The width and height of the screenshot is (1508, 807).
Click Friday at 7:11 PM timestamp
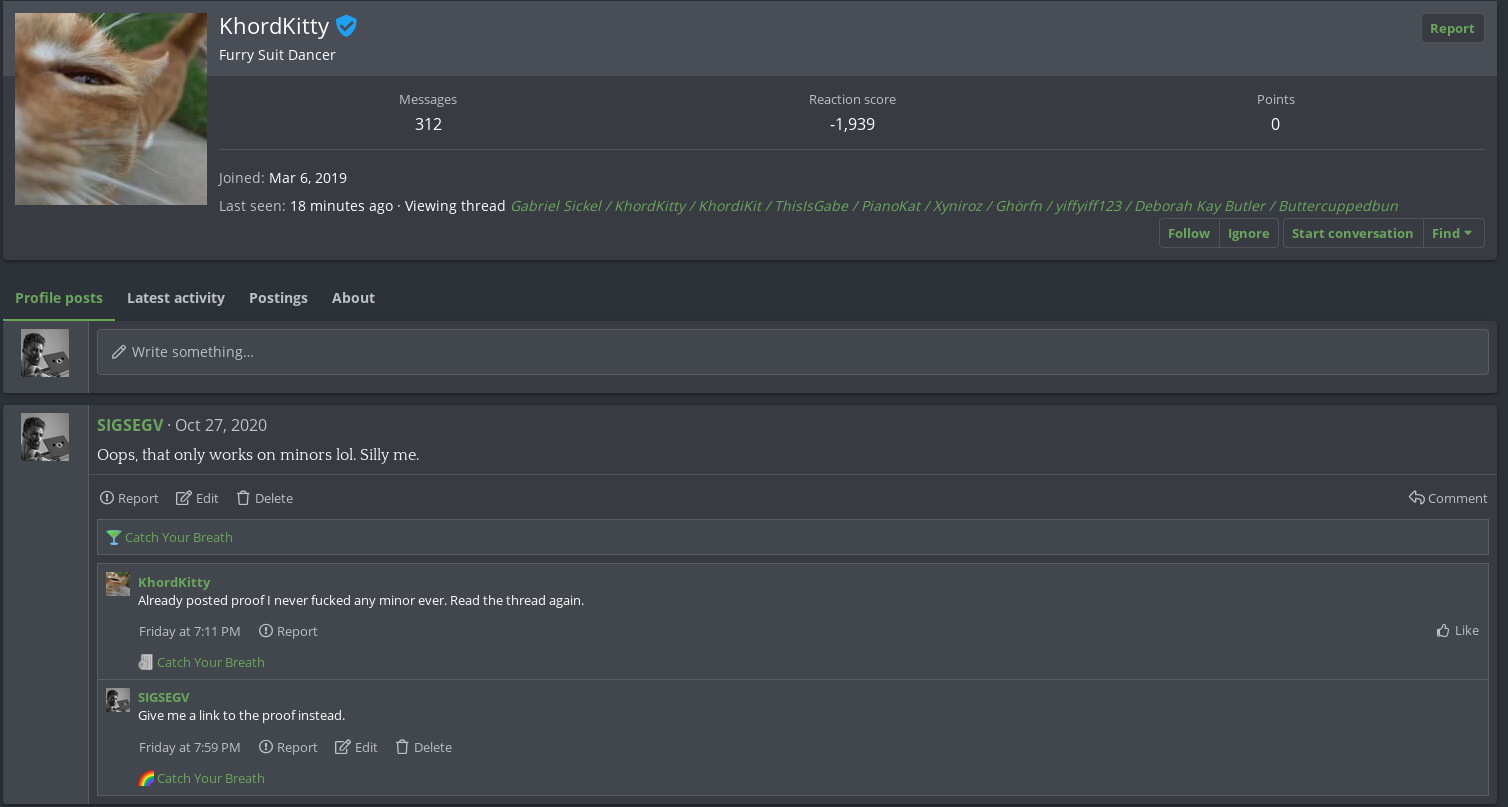(190, 631)
